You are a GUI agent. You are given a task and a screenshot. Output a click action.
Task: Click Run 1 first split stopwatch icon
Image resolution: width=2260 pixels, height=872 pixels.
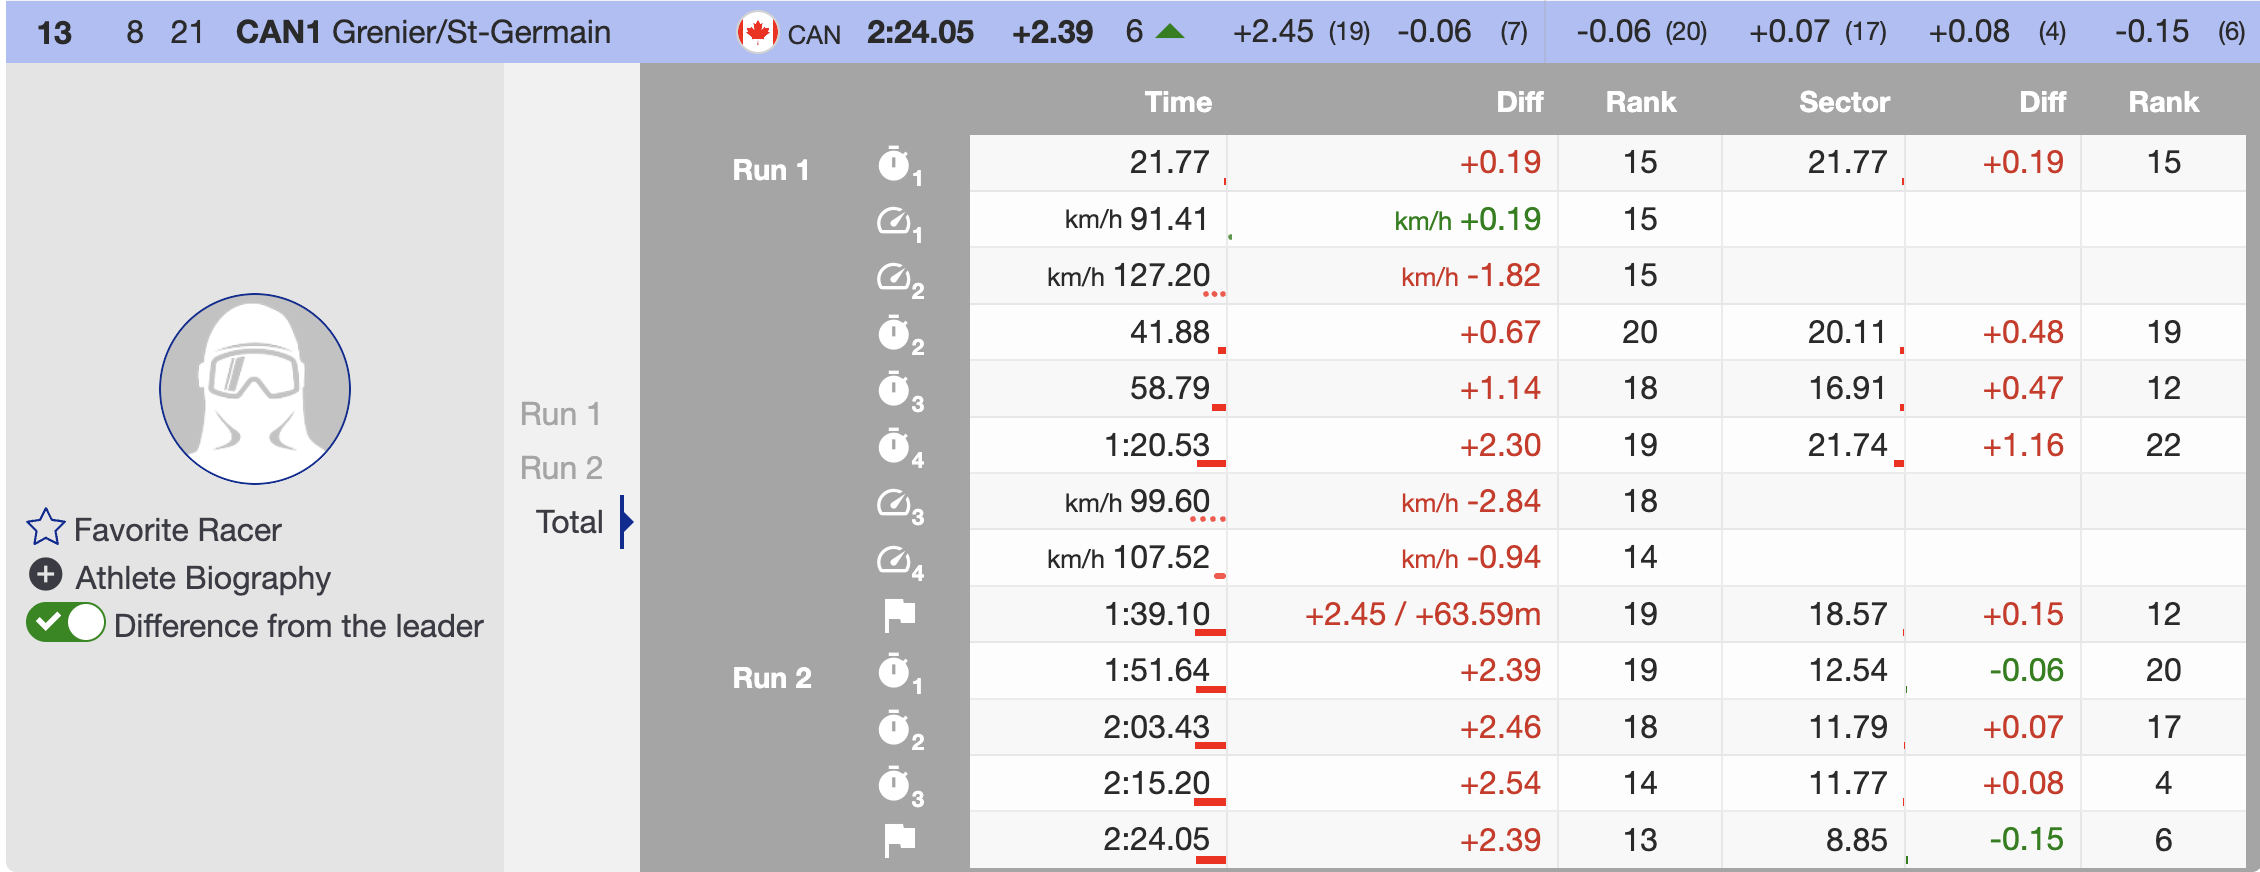(895, 164)
